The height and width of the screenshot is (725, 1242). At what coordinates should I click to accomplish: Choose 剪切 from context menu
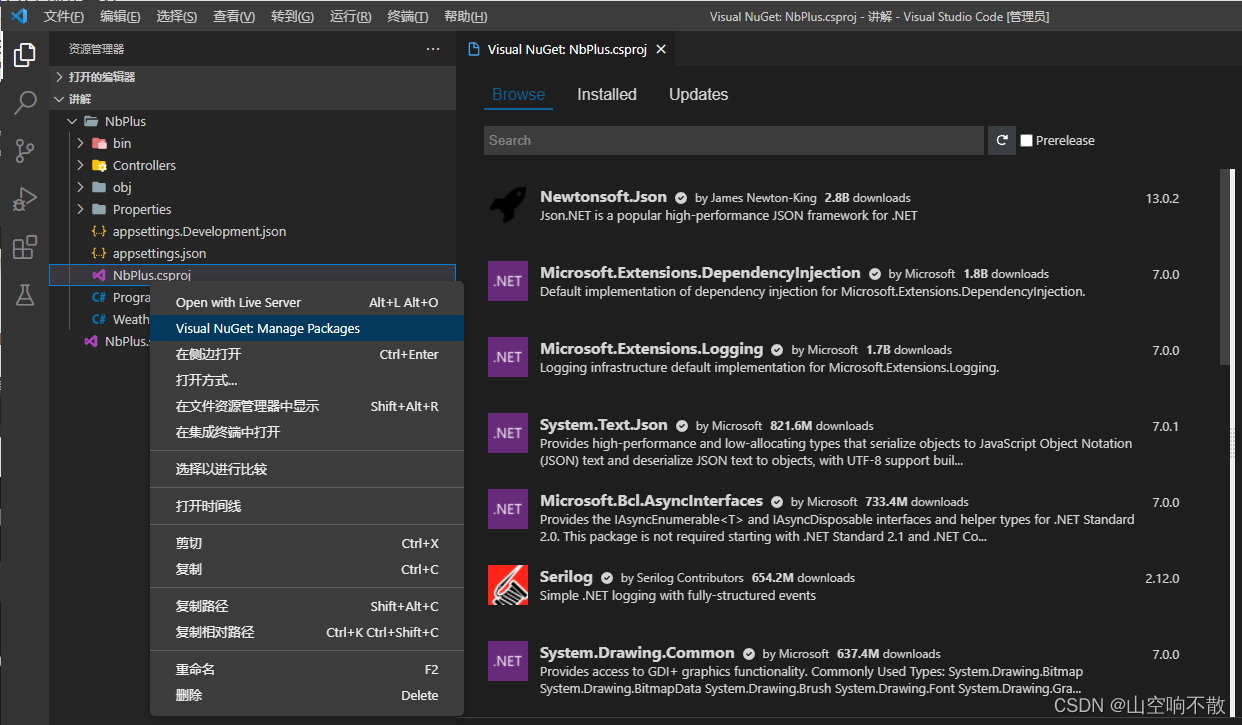(x=307, y=543)
